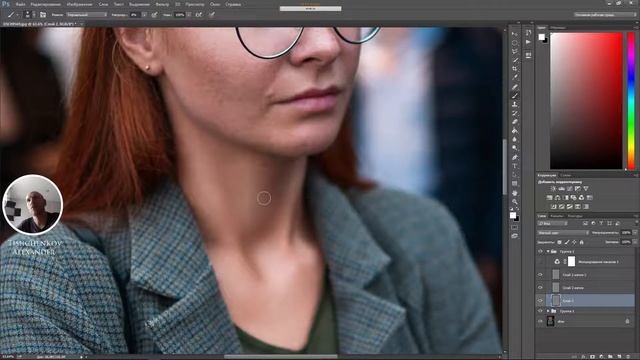The width and height of the screenshot is (640, 360).
Task: Select the Brush tool in toolbar
Action: 515,96
